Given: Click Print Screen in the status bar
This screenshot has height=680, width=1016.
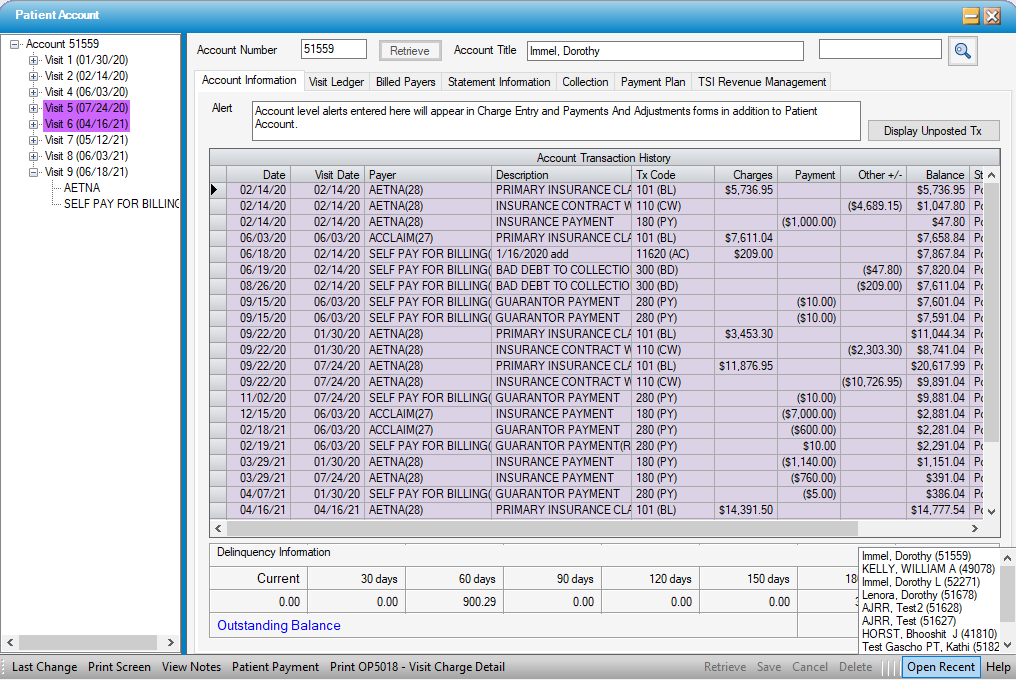Looking at the screenshot, I should [119, 667].
